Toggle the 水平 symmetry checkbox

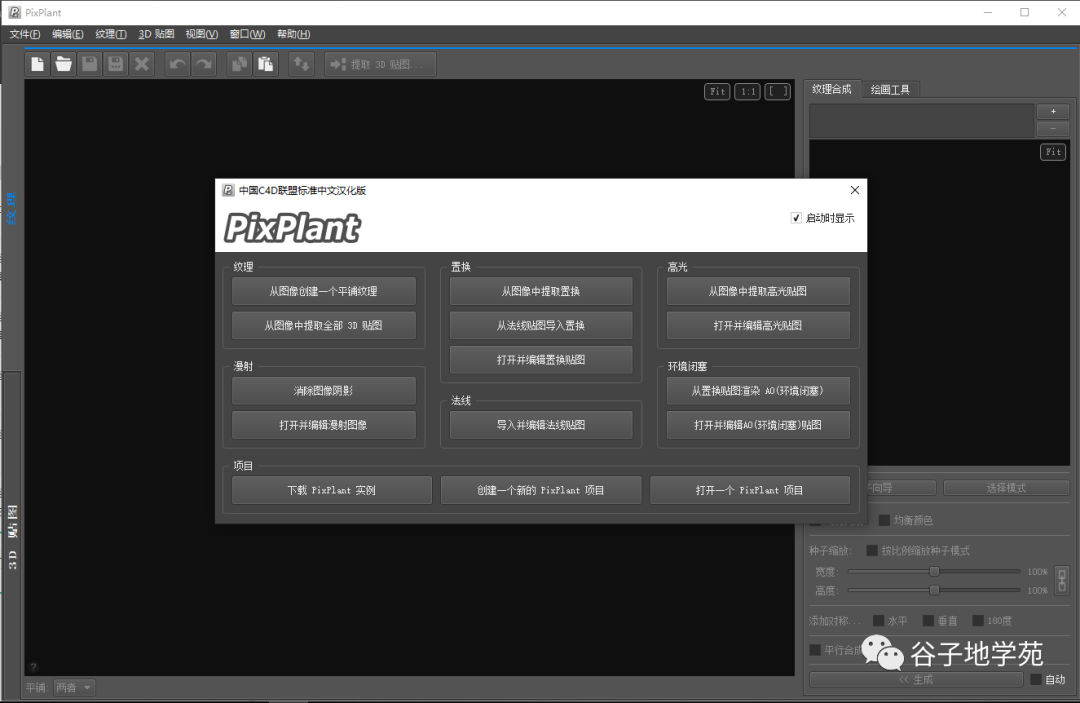pos(878,620)
